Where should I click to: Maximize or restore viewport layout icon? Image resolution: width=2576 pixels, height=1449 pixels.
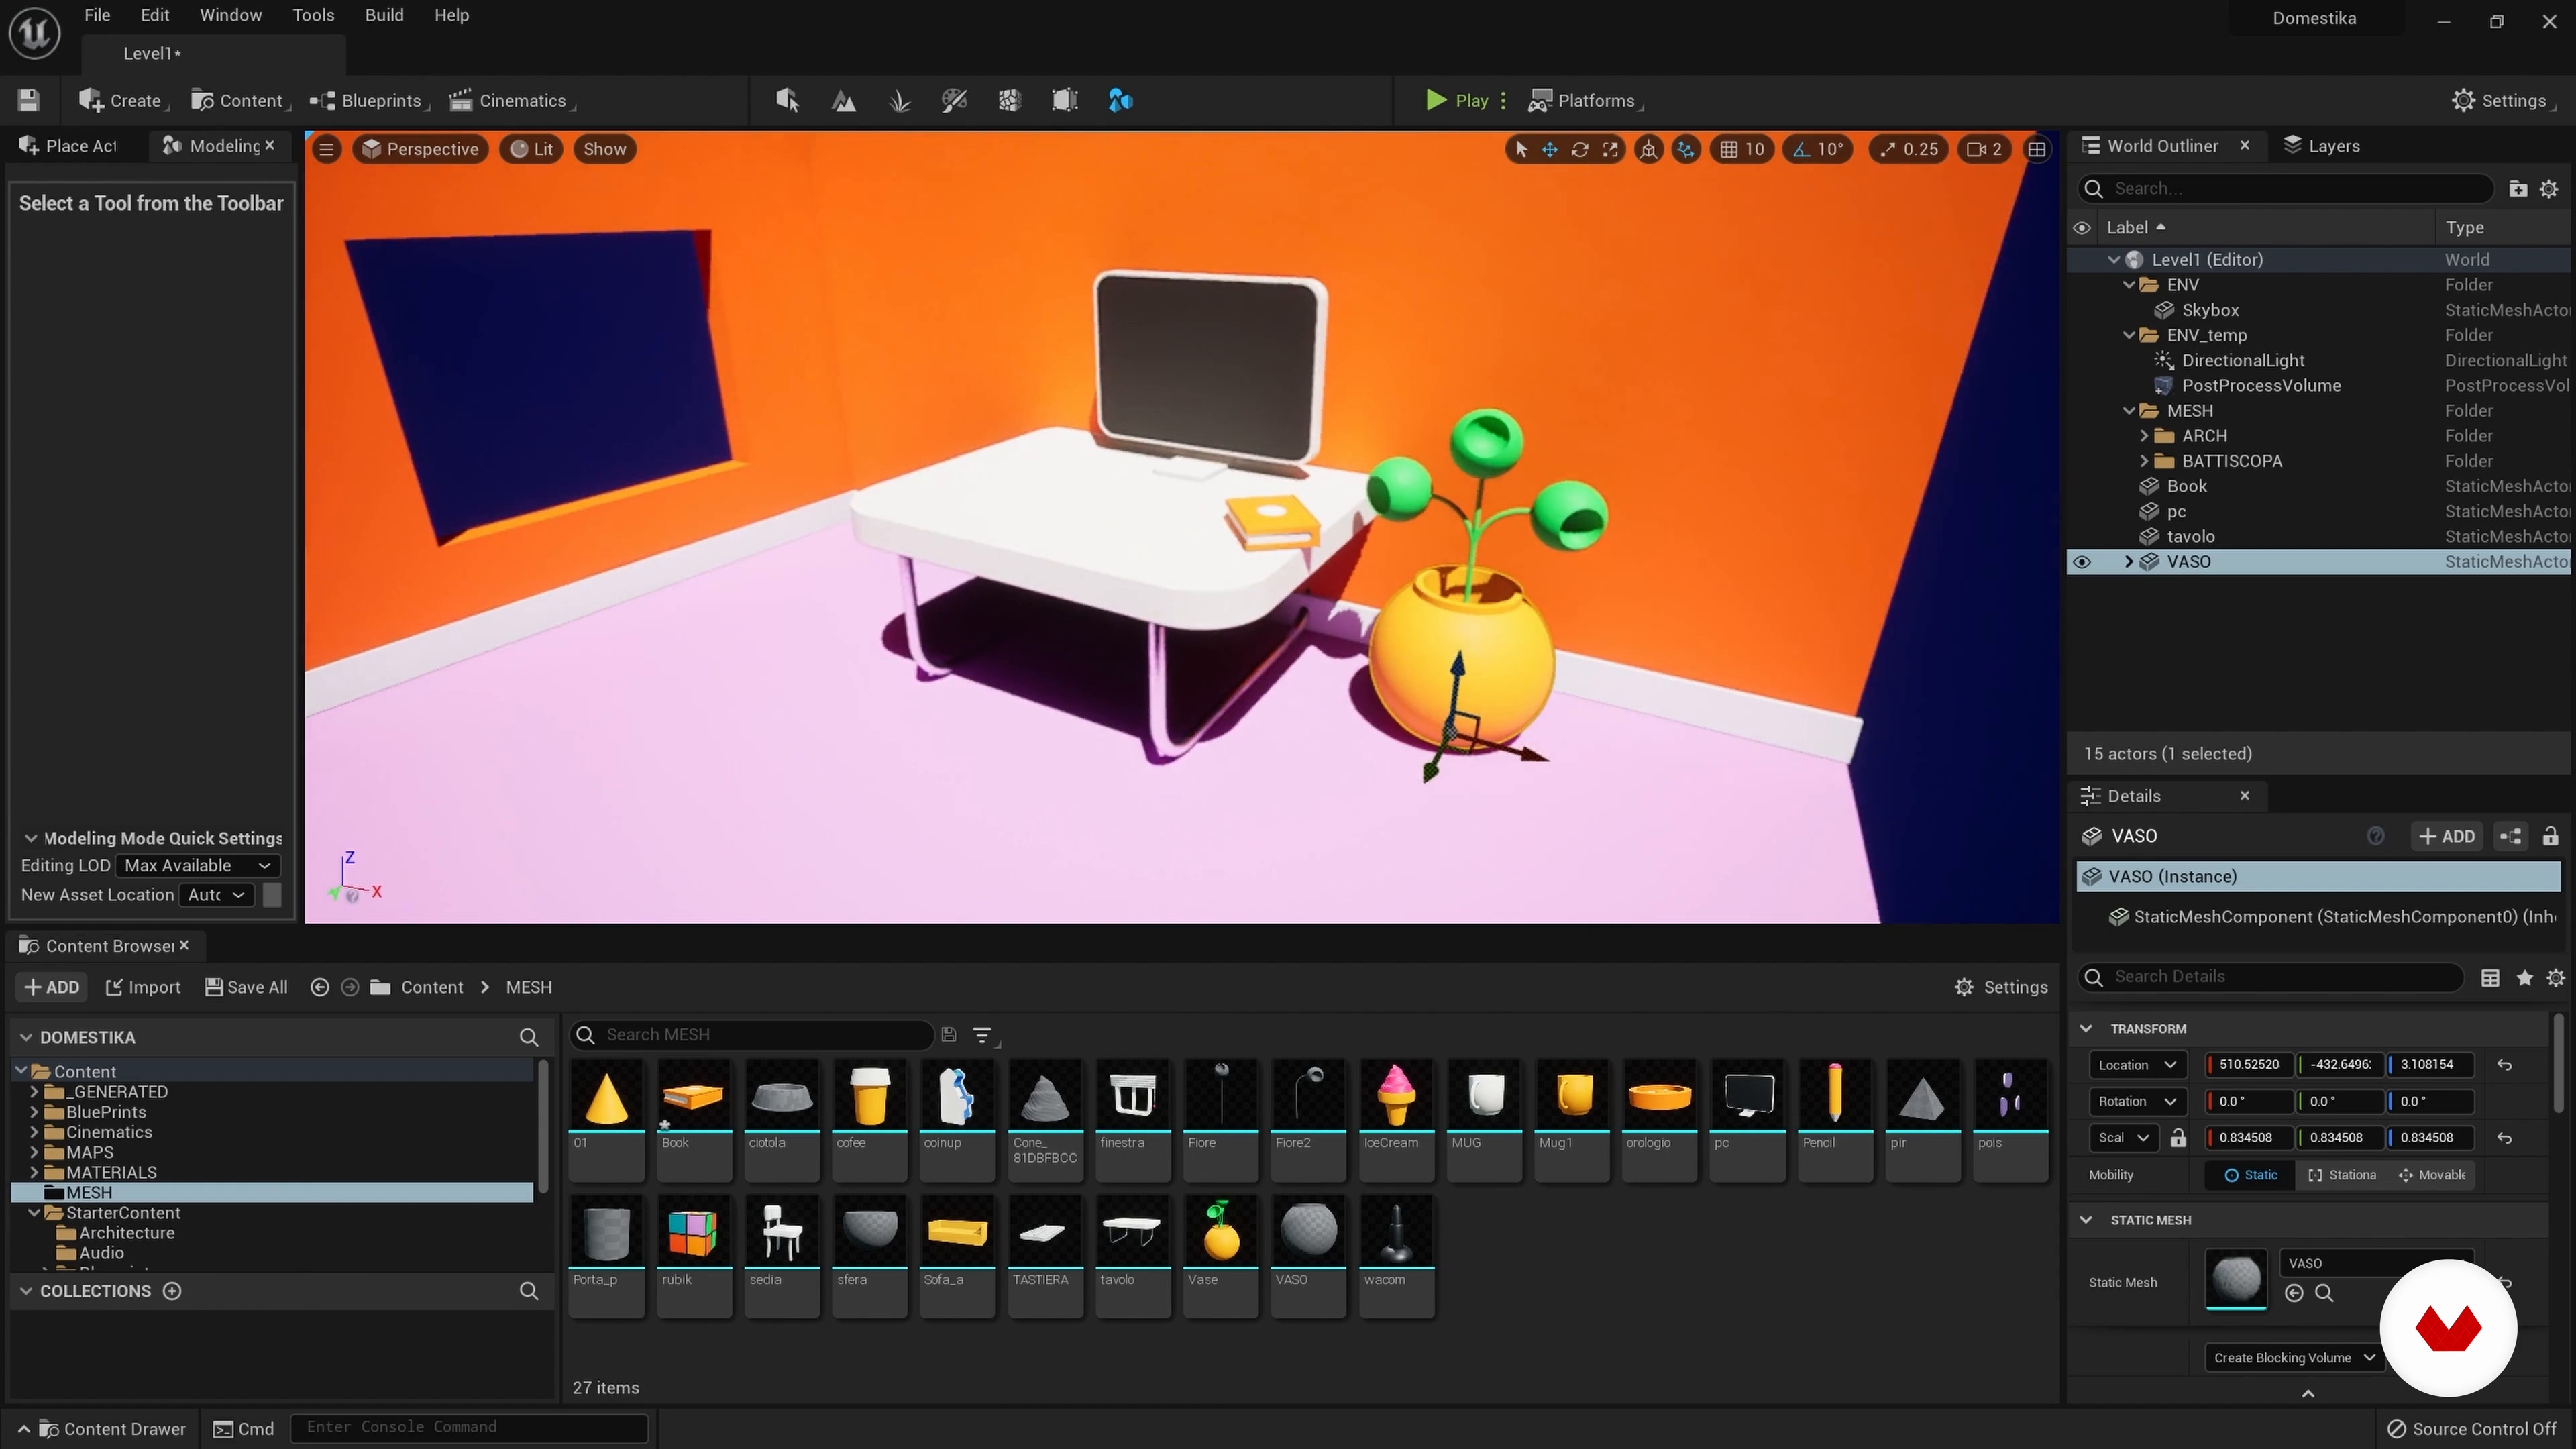2037,149
